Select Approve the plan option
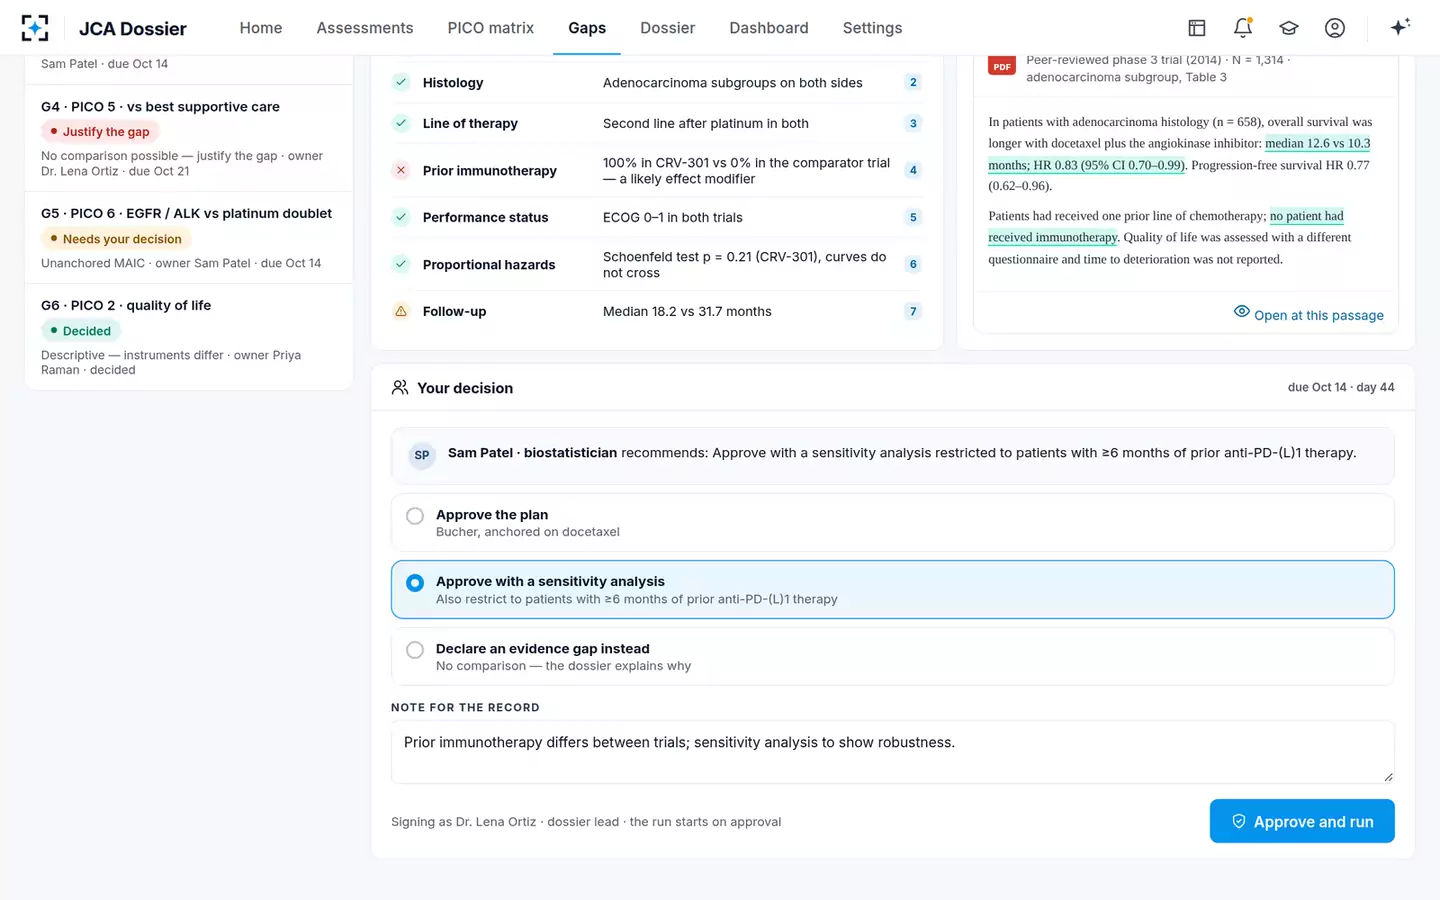The width and height of the screenshot is (1440, 900). [892, 523]
